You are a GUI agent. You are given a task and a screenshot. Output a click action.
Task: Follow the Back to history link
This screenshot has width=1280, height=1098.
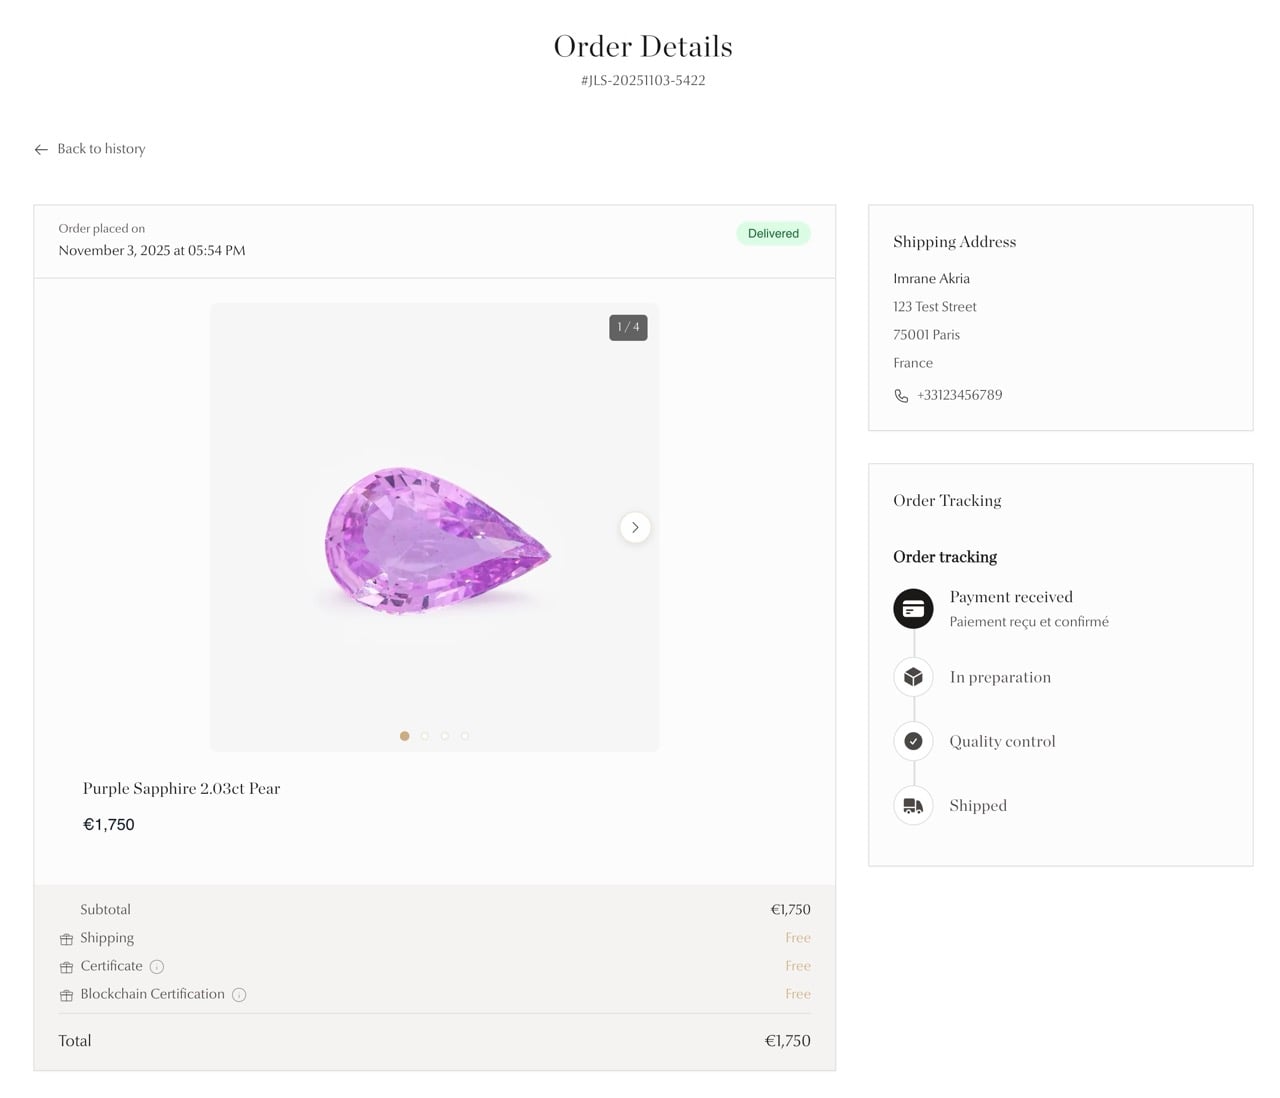(101, 149)
